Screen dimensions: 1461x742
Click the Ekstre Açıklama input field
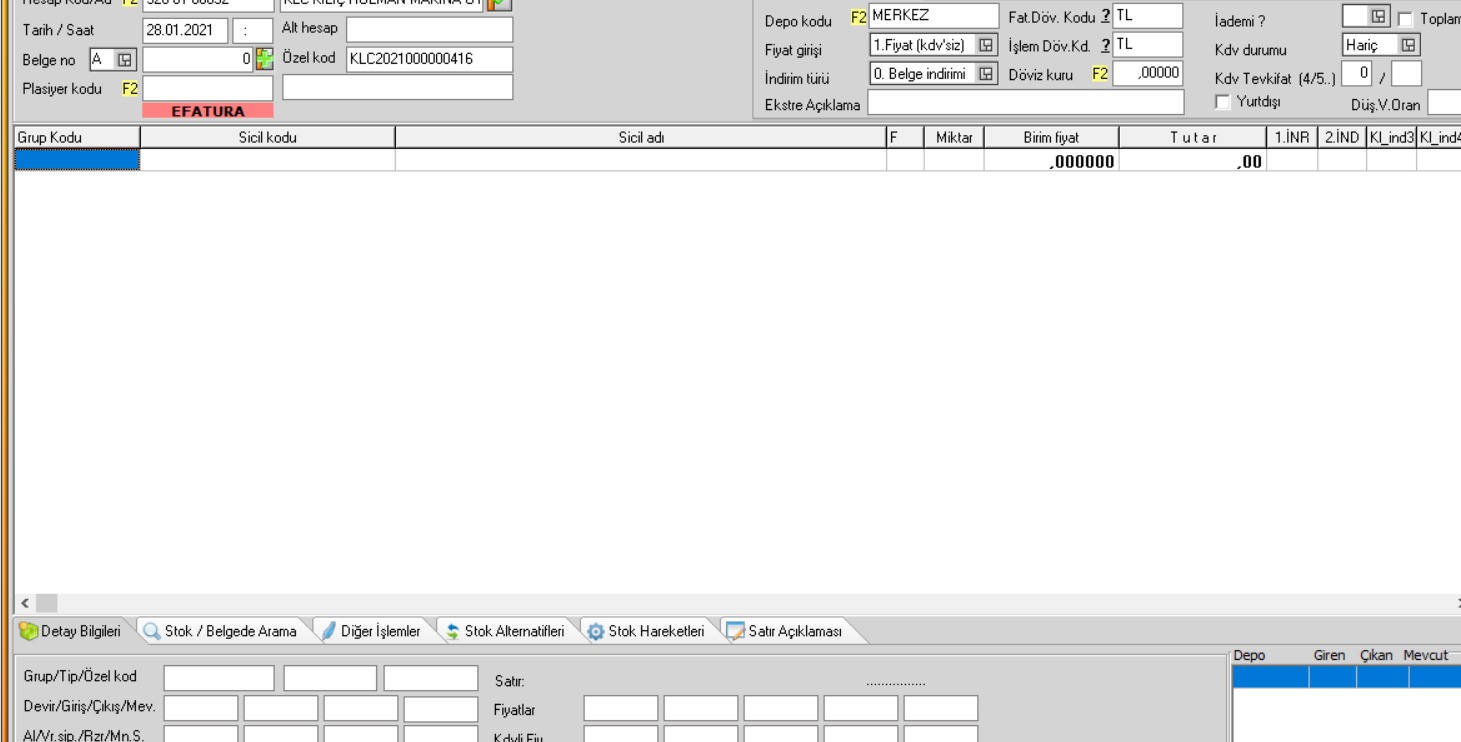1025,102
